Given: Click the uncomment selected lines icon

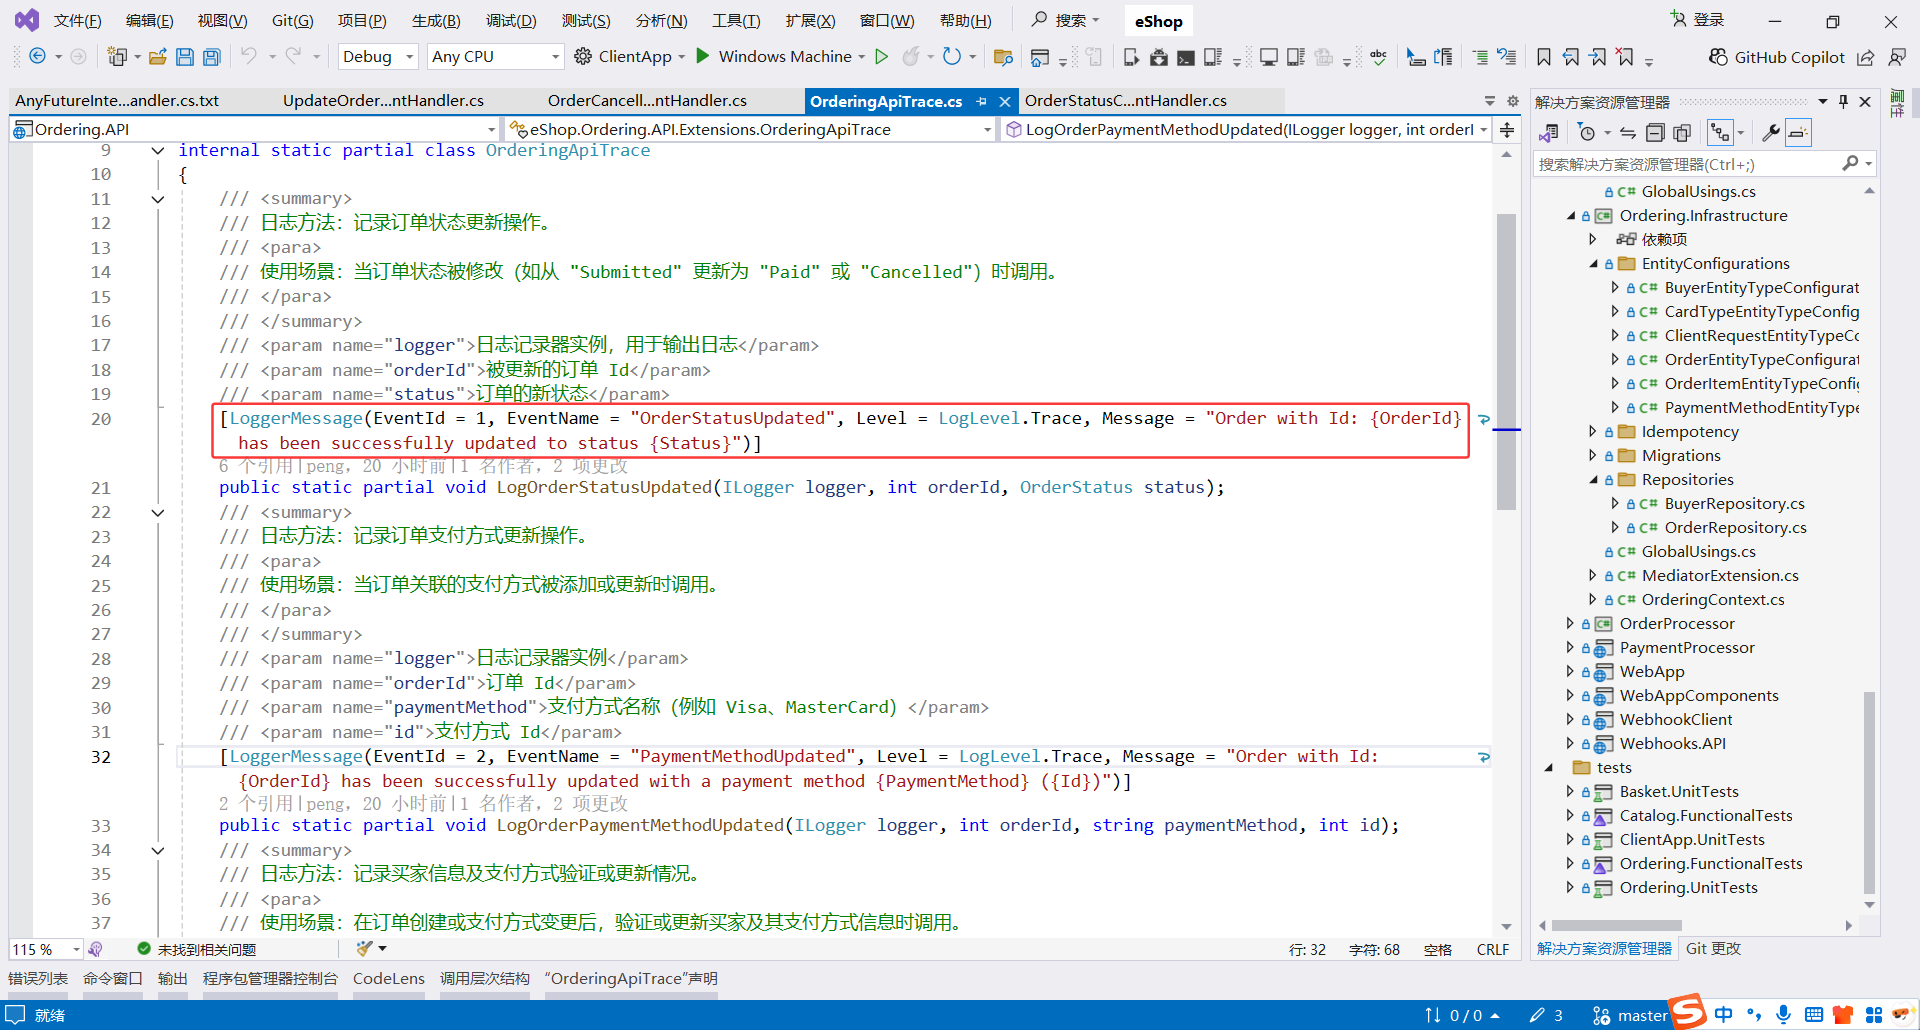Looking at the screenshot, I should [1507, 57].
